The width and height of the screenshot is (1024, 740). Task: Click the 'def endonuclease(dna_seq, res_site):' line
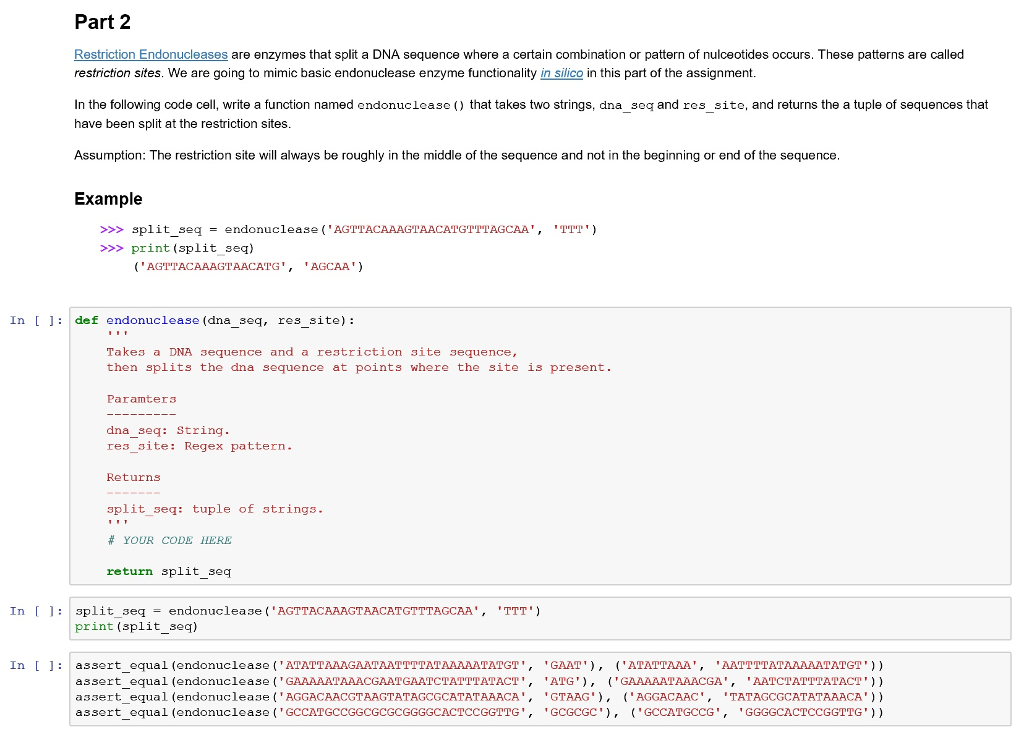pos(215,321)
